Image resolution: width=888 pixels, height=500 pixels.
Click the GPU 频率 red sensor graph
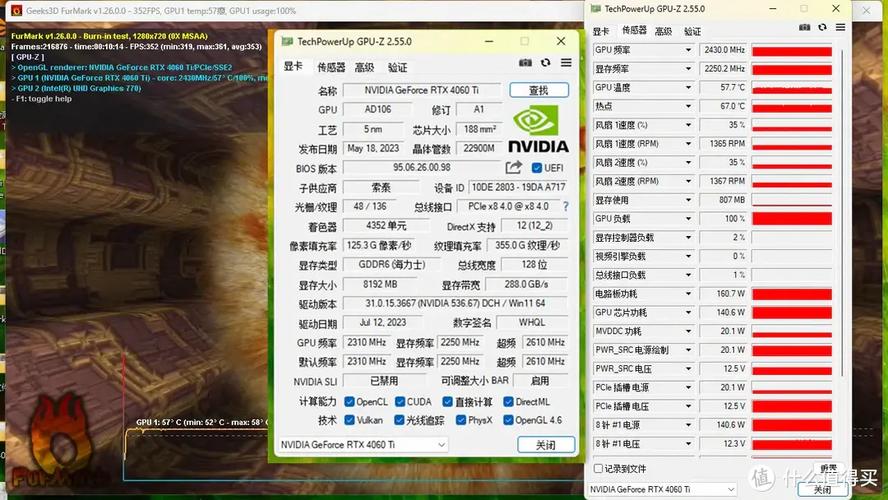tap(792, 50)
